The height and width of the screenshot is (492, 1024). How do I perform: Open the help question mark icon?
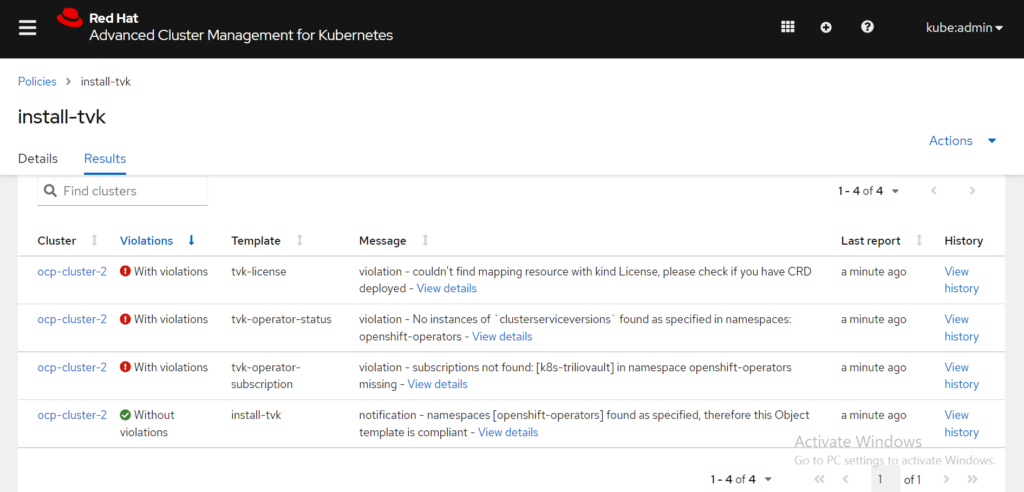tap(867, 27)
